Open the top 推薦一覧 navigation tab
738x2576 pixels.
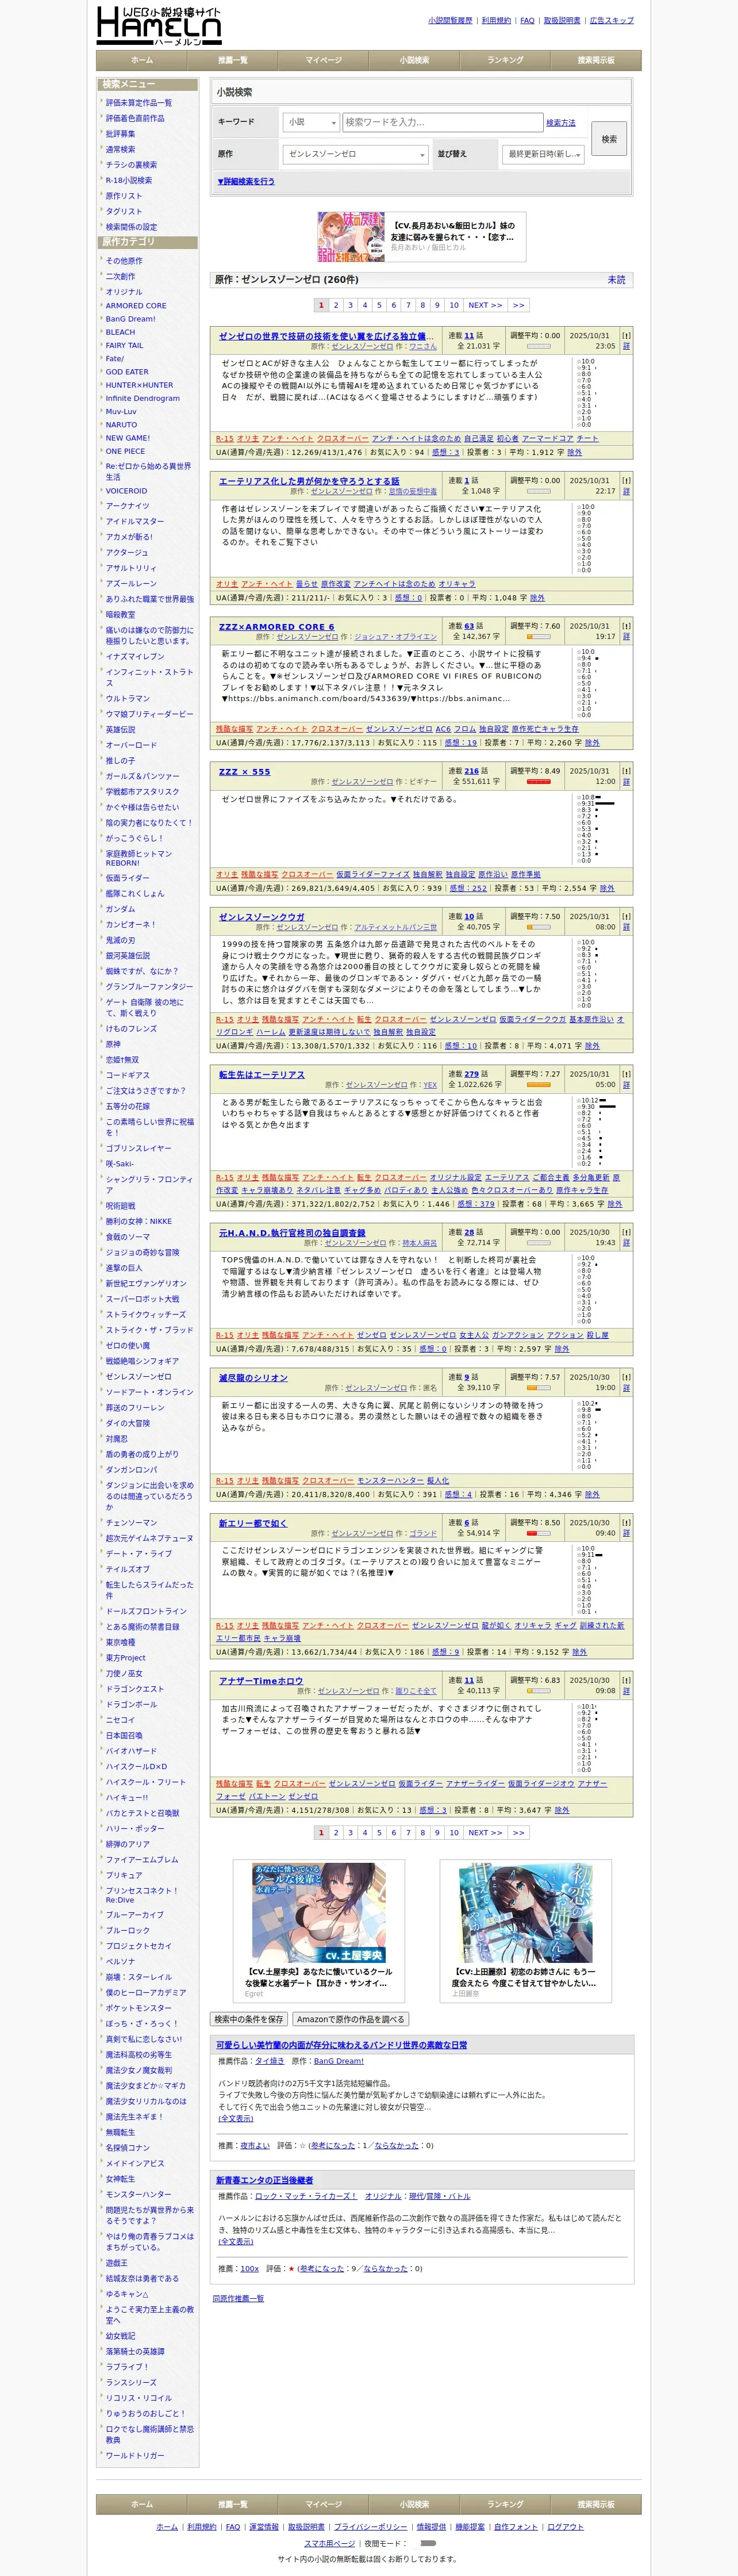click(x=233, y=60)
